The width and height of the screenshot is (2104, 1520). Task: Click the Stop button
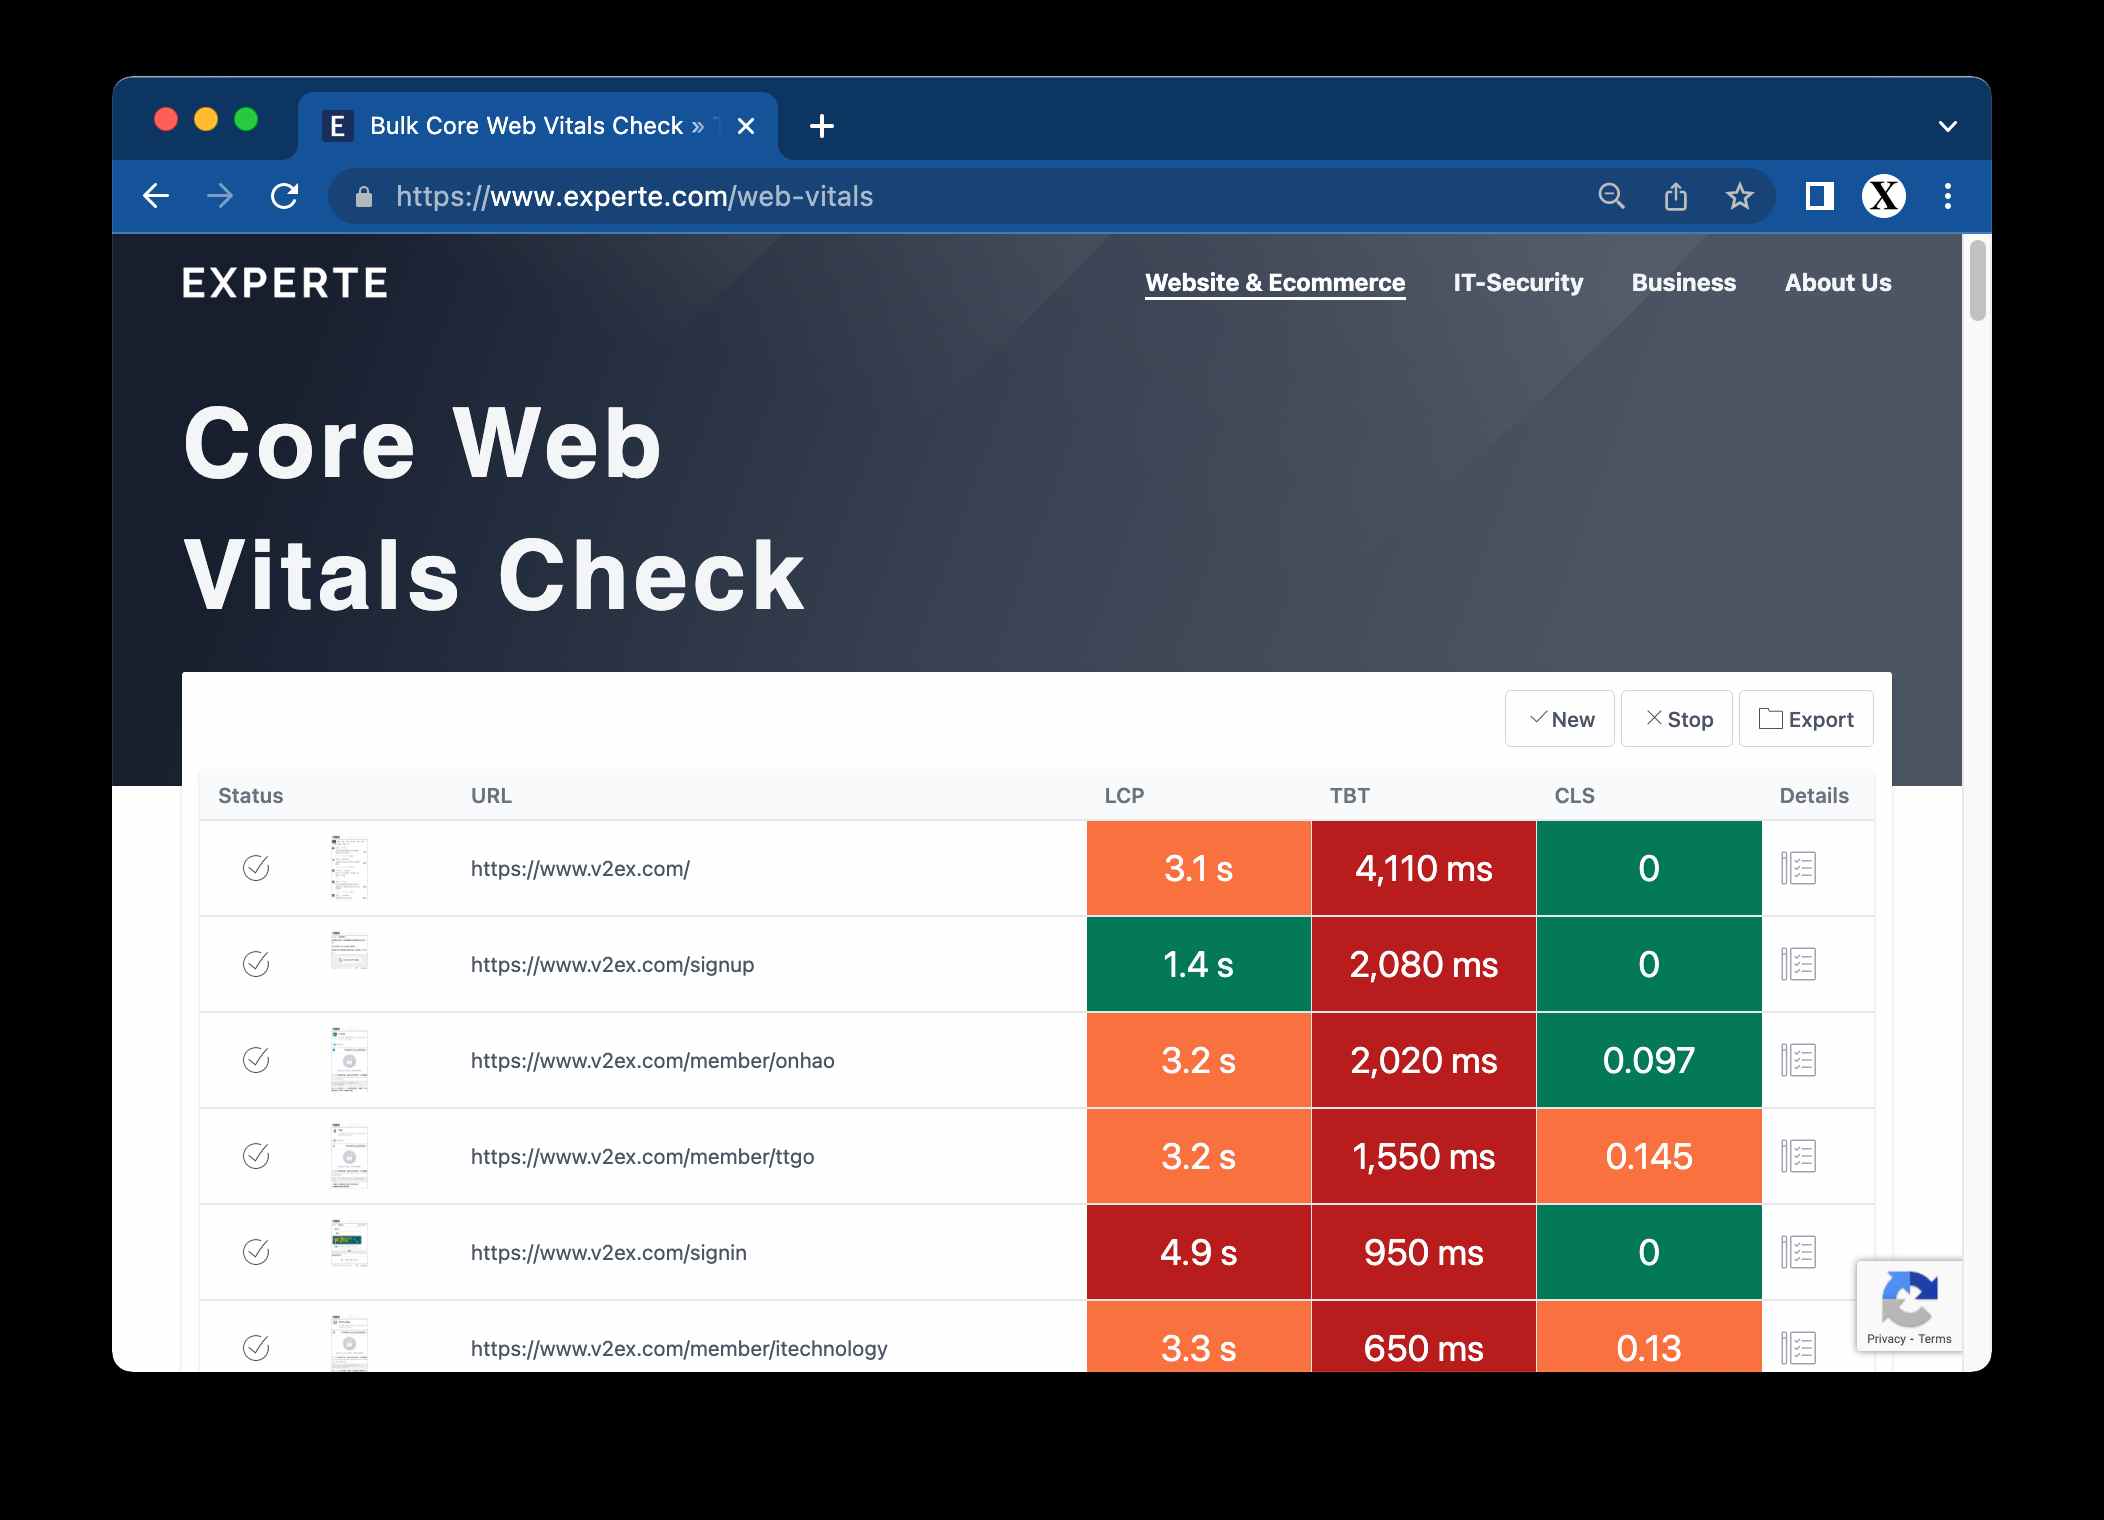tap(1677, 719)
